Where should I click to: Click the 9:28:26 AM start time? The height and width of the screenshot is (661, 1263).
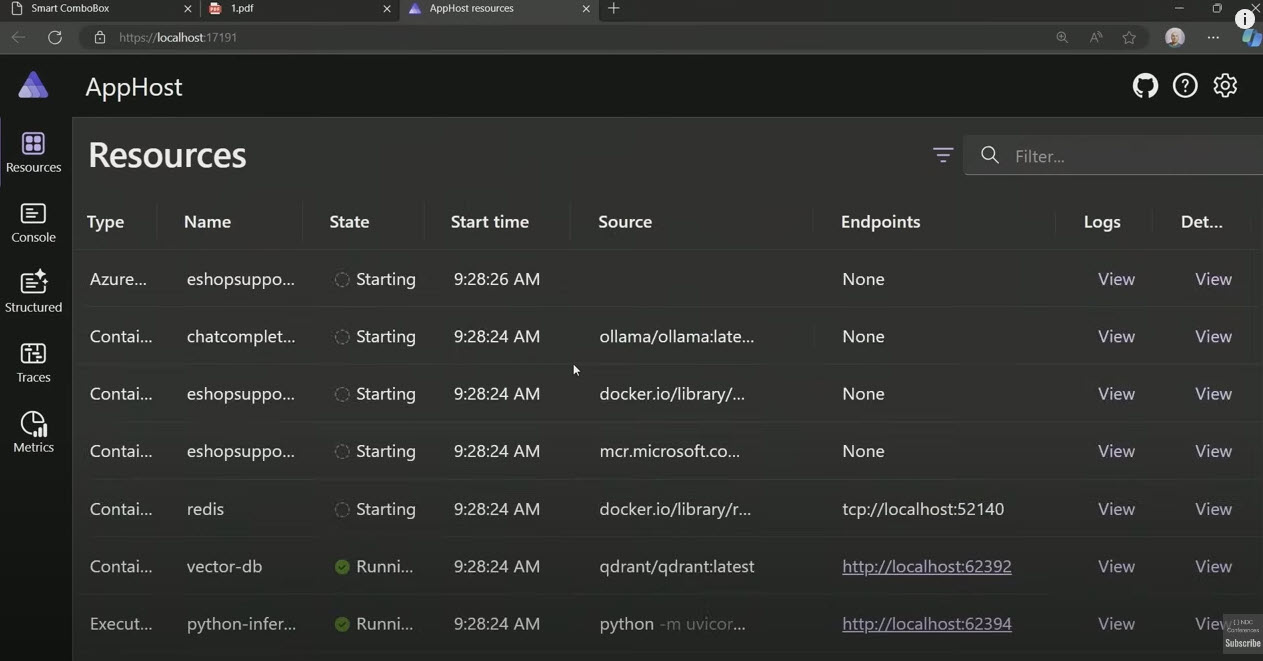point(497,279)
